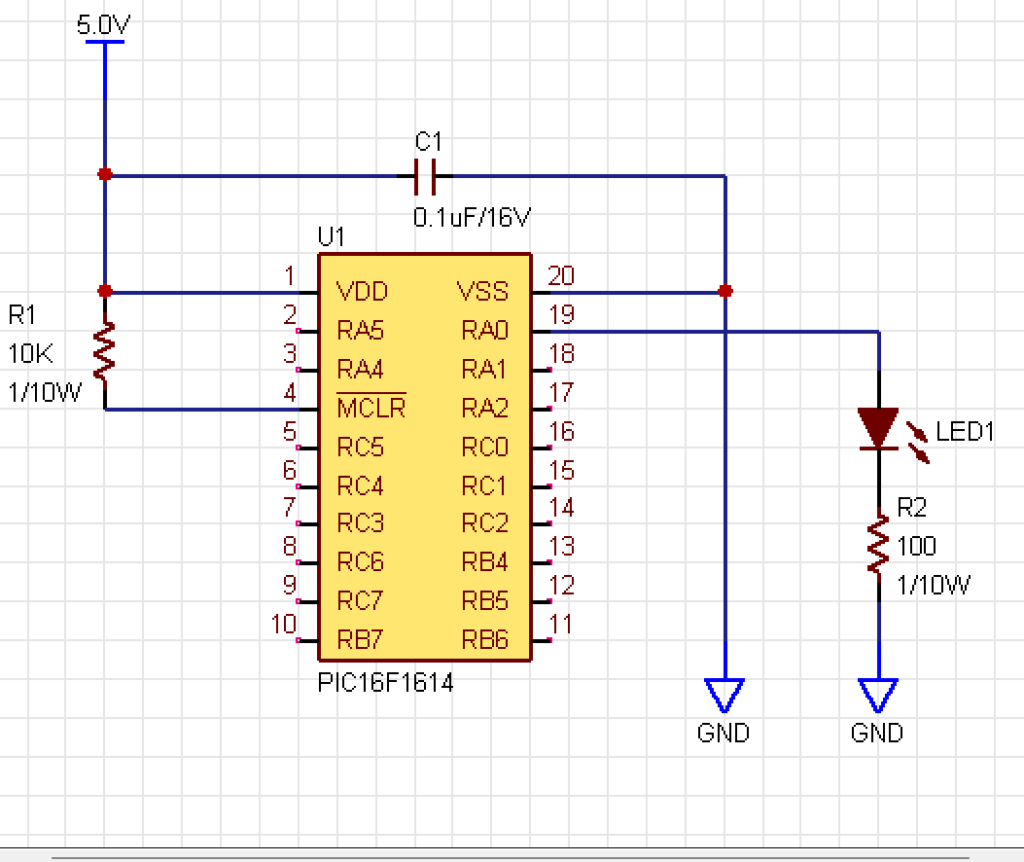Click the MCLR pin label on U1
Image resolution: width=1024 pixels, height=862 pixels.
tap(371, 408)
